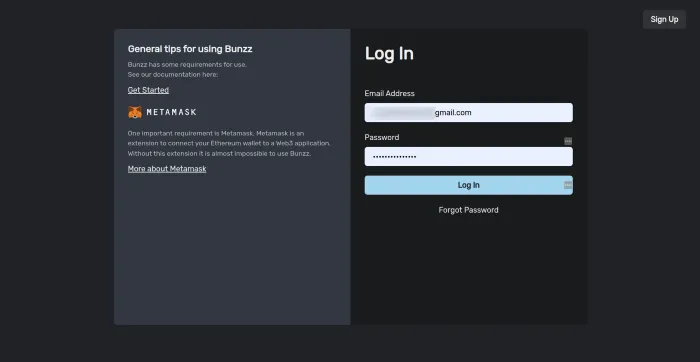Open the More about Metamask link
The height and width of the screenshot is (362, 700).
167,169
